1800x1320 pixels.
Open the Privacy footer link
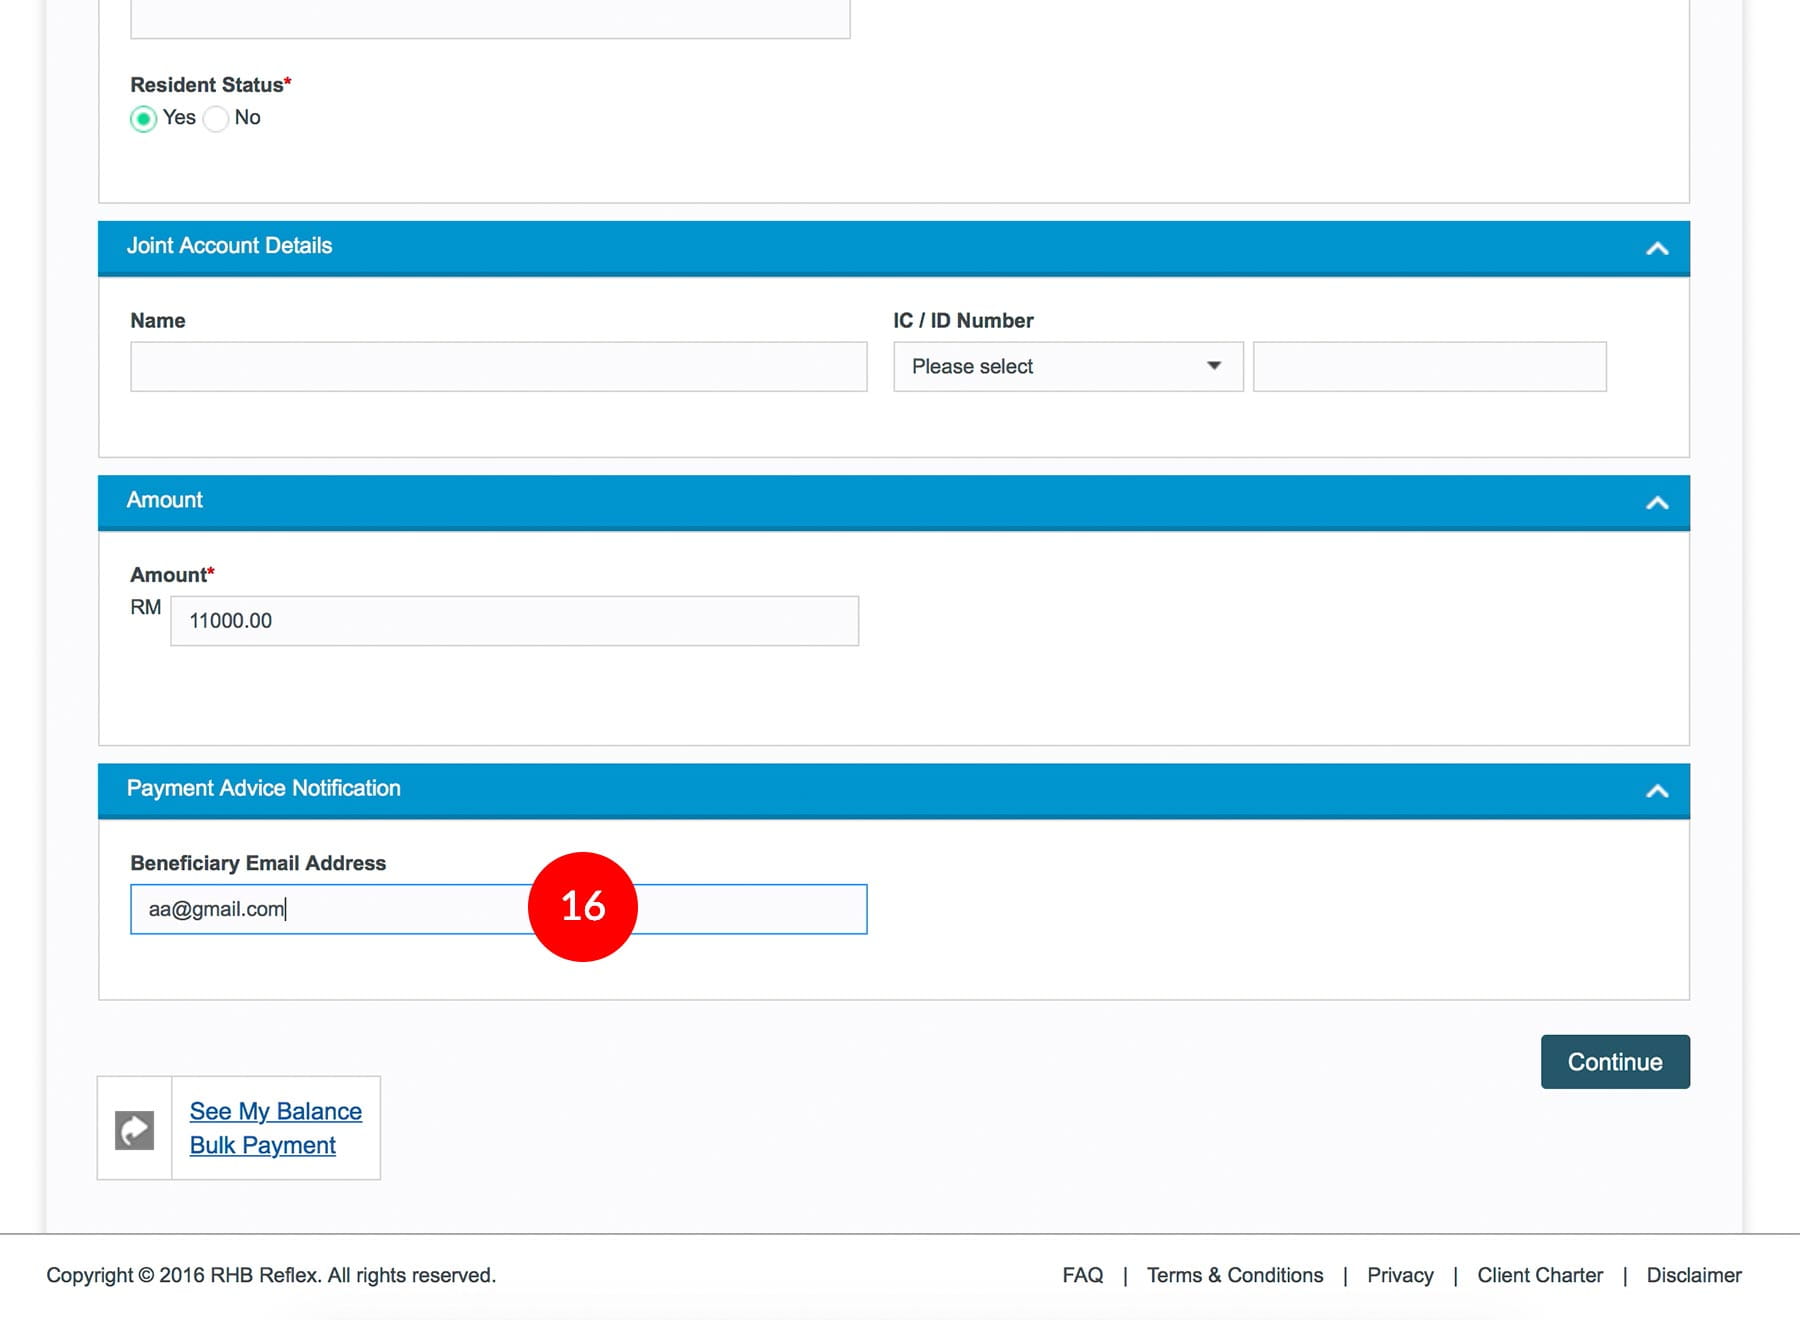[x=1399, y=1275]
